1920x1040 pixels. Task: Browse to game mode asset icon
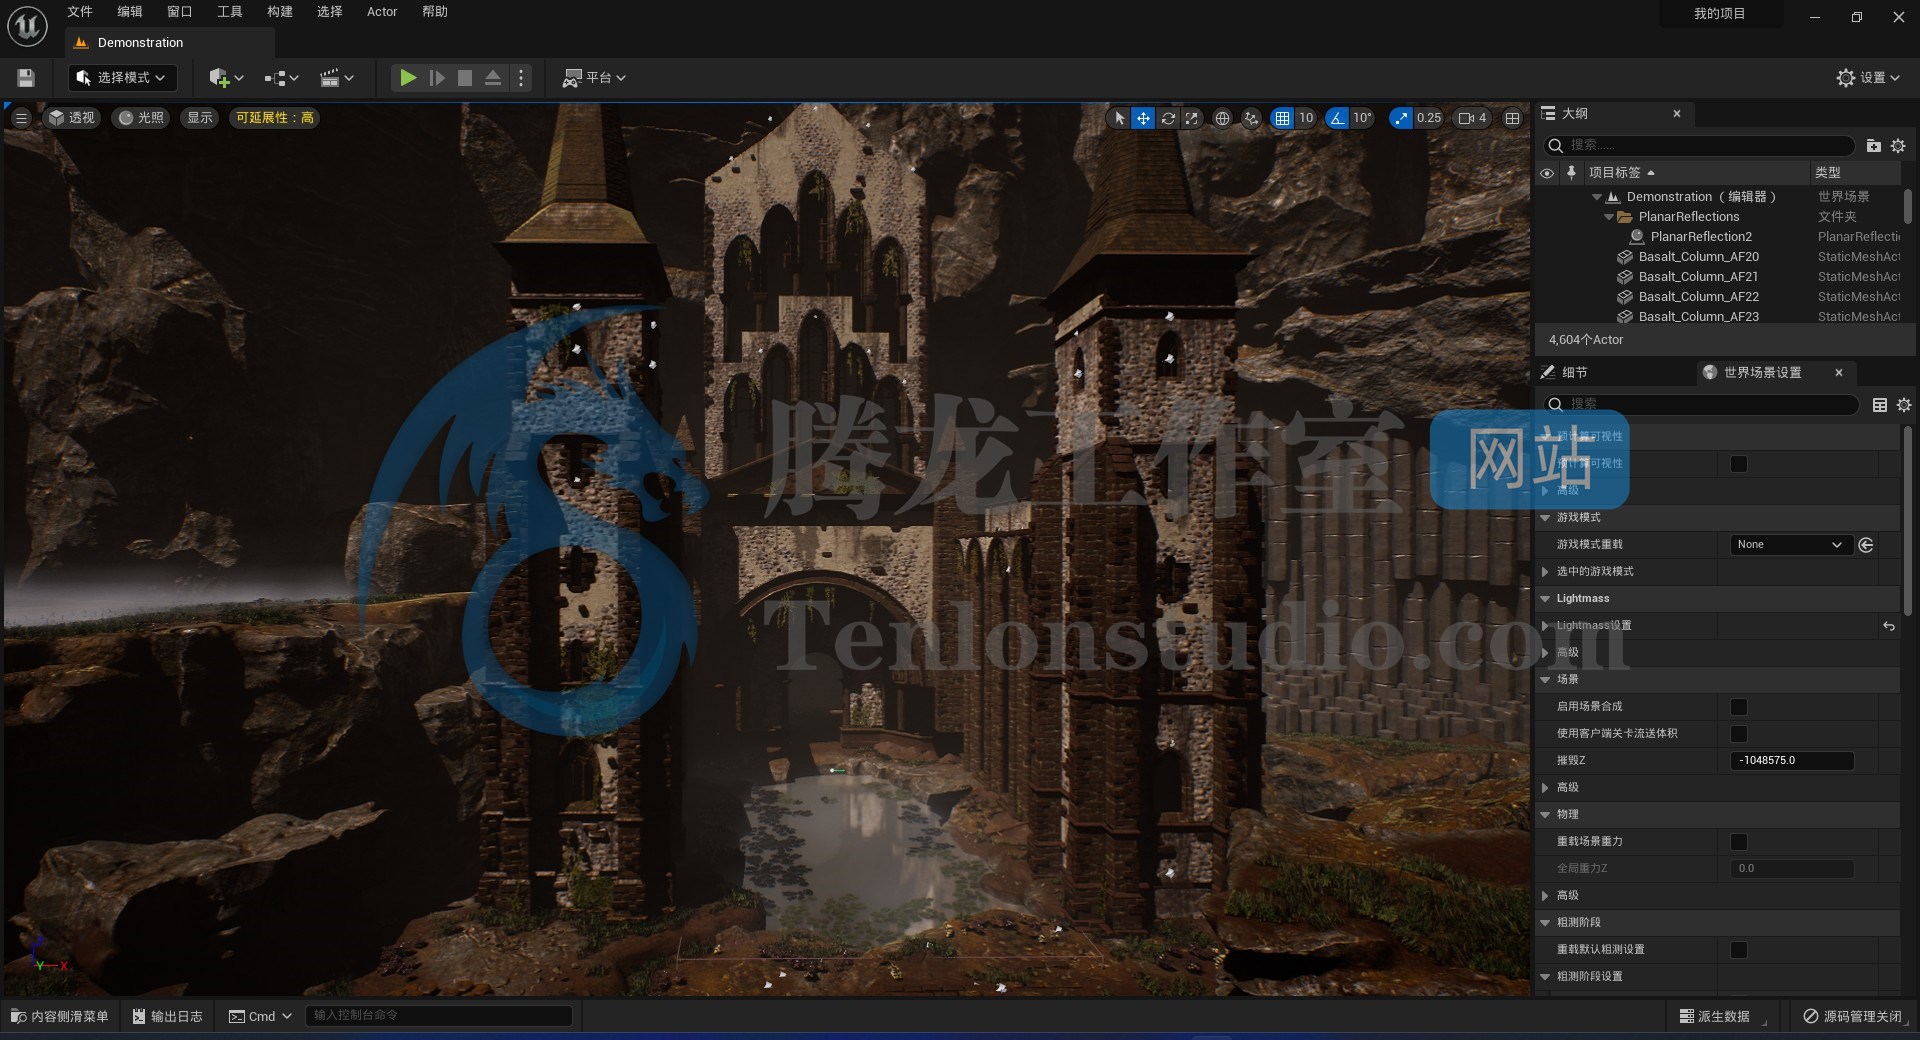[1866, 545]
